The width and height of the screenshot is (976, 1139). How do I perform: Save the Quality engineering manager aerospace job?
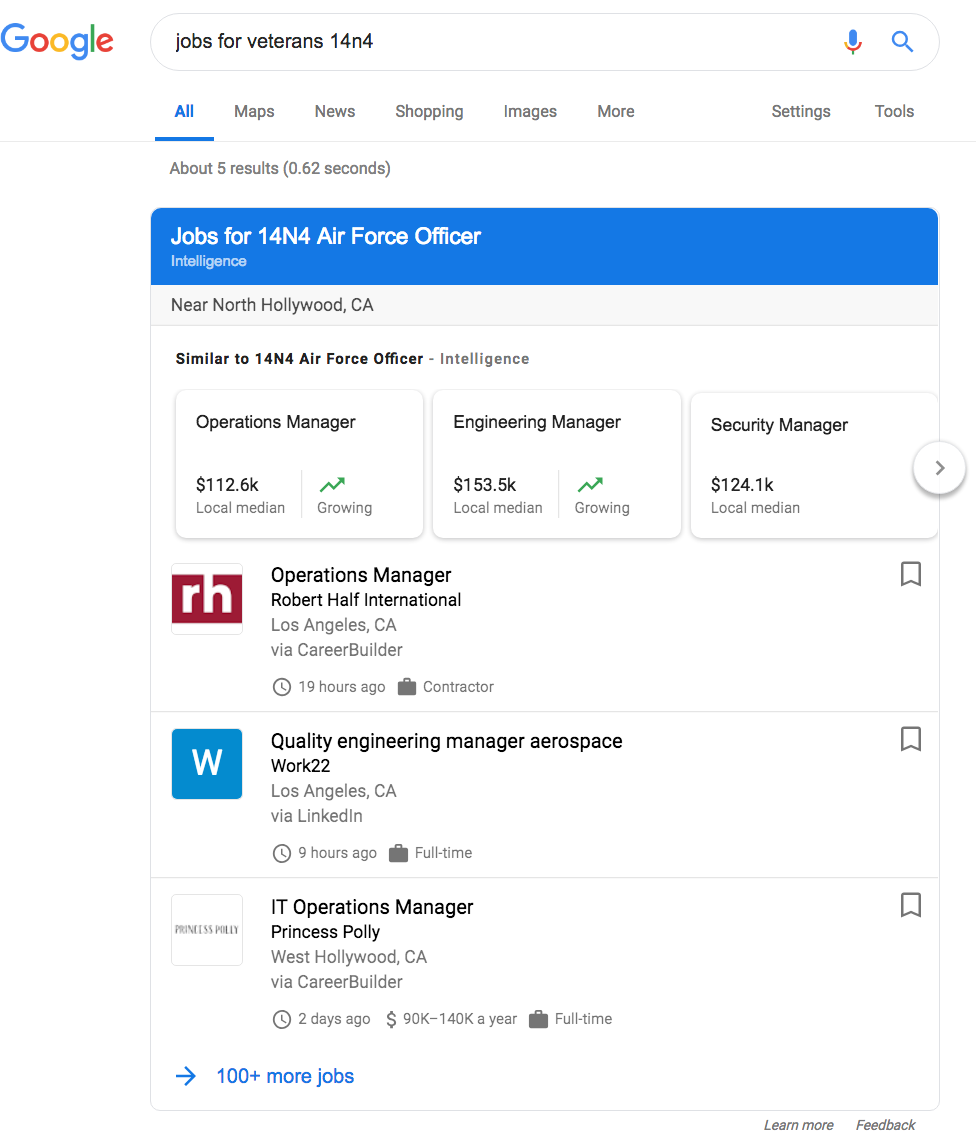[x=910, y=739]
